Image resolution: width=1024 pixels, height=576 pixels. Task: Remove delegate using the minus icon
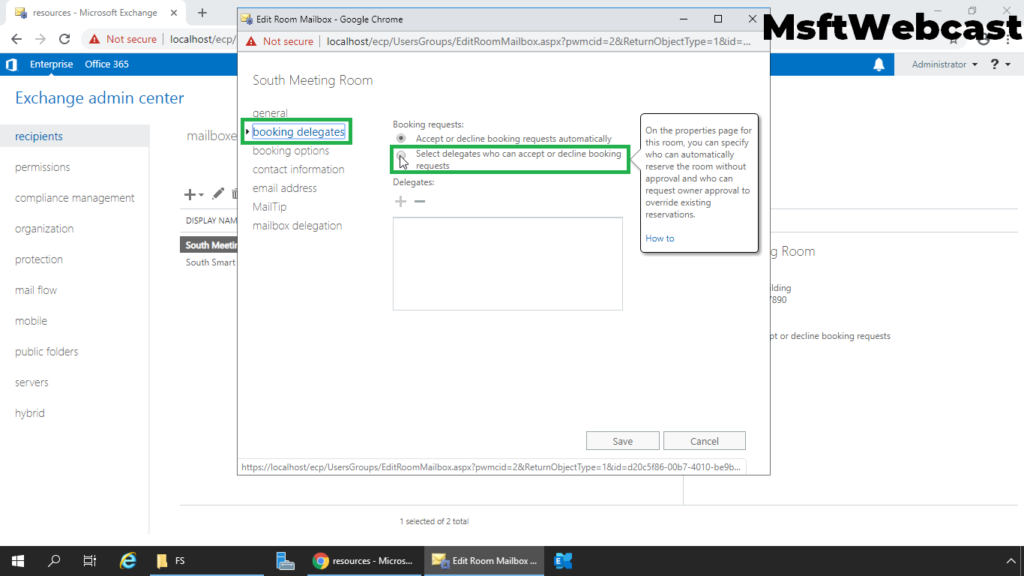[420, 201]
